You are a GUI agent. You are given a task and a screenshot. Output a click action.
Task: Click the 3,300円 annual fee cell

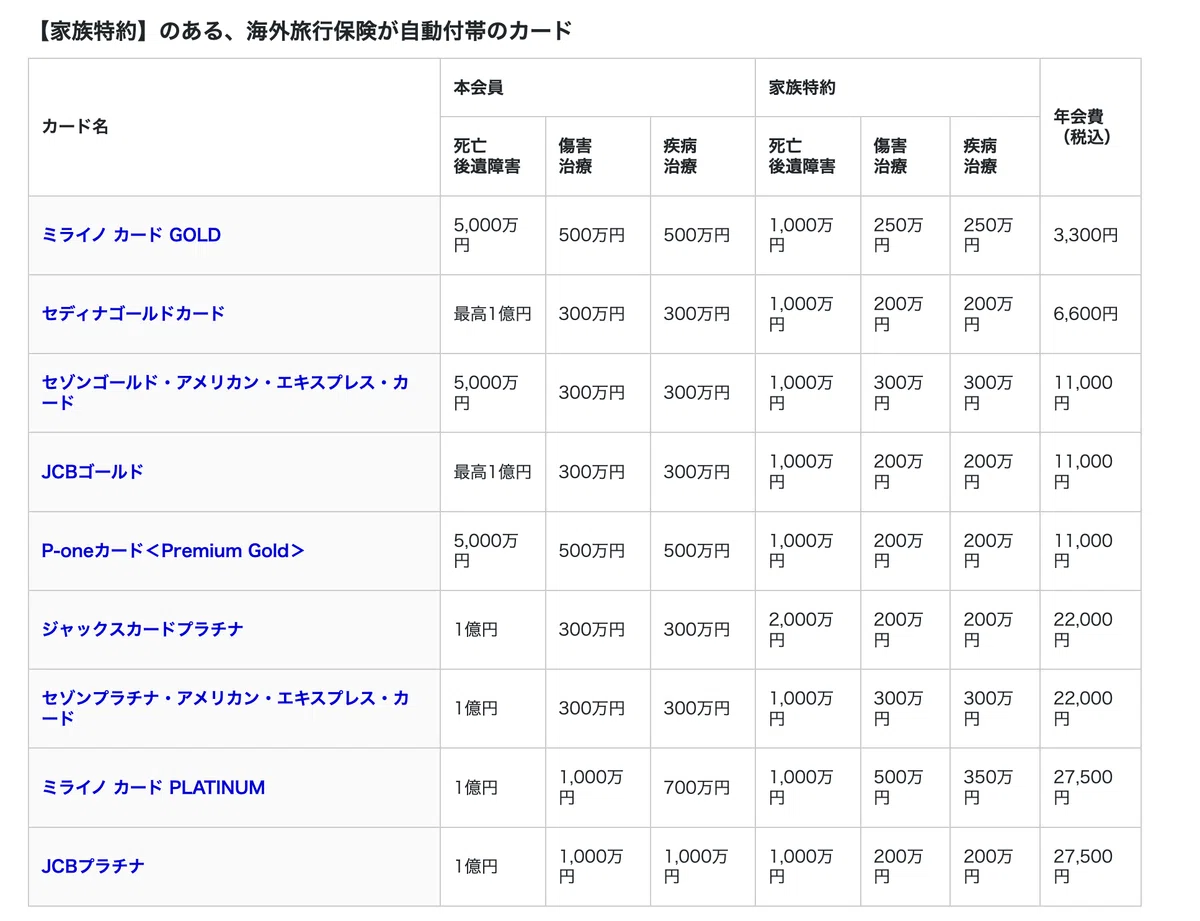point(1090,235)
